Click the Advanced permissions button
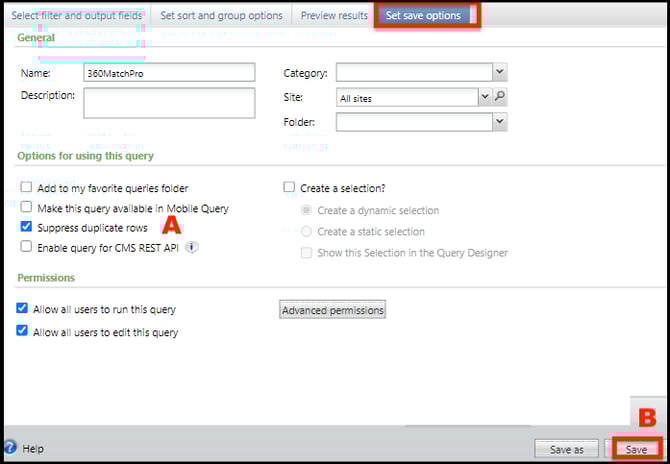The height and width of the screenshot is (464, 670). pyautogui.click(x=332, y=310)
